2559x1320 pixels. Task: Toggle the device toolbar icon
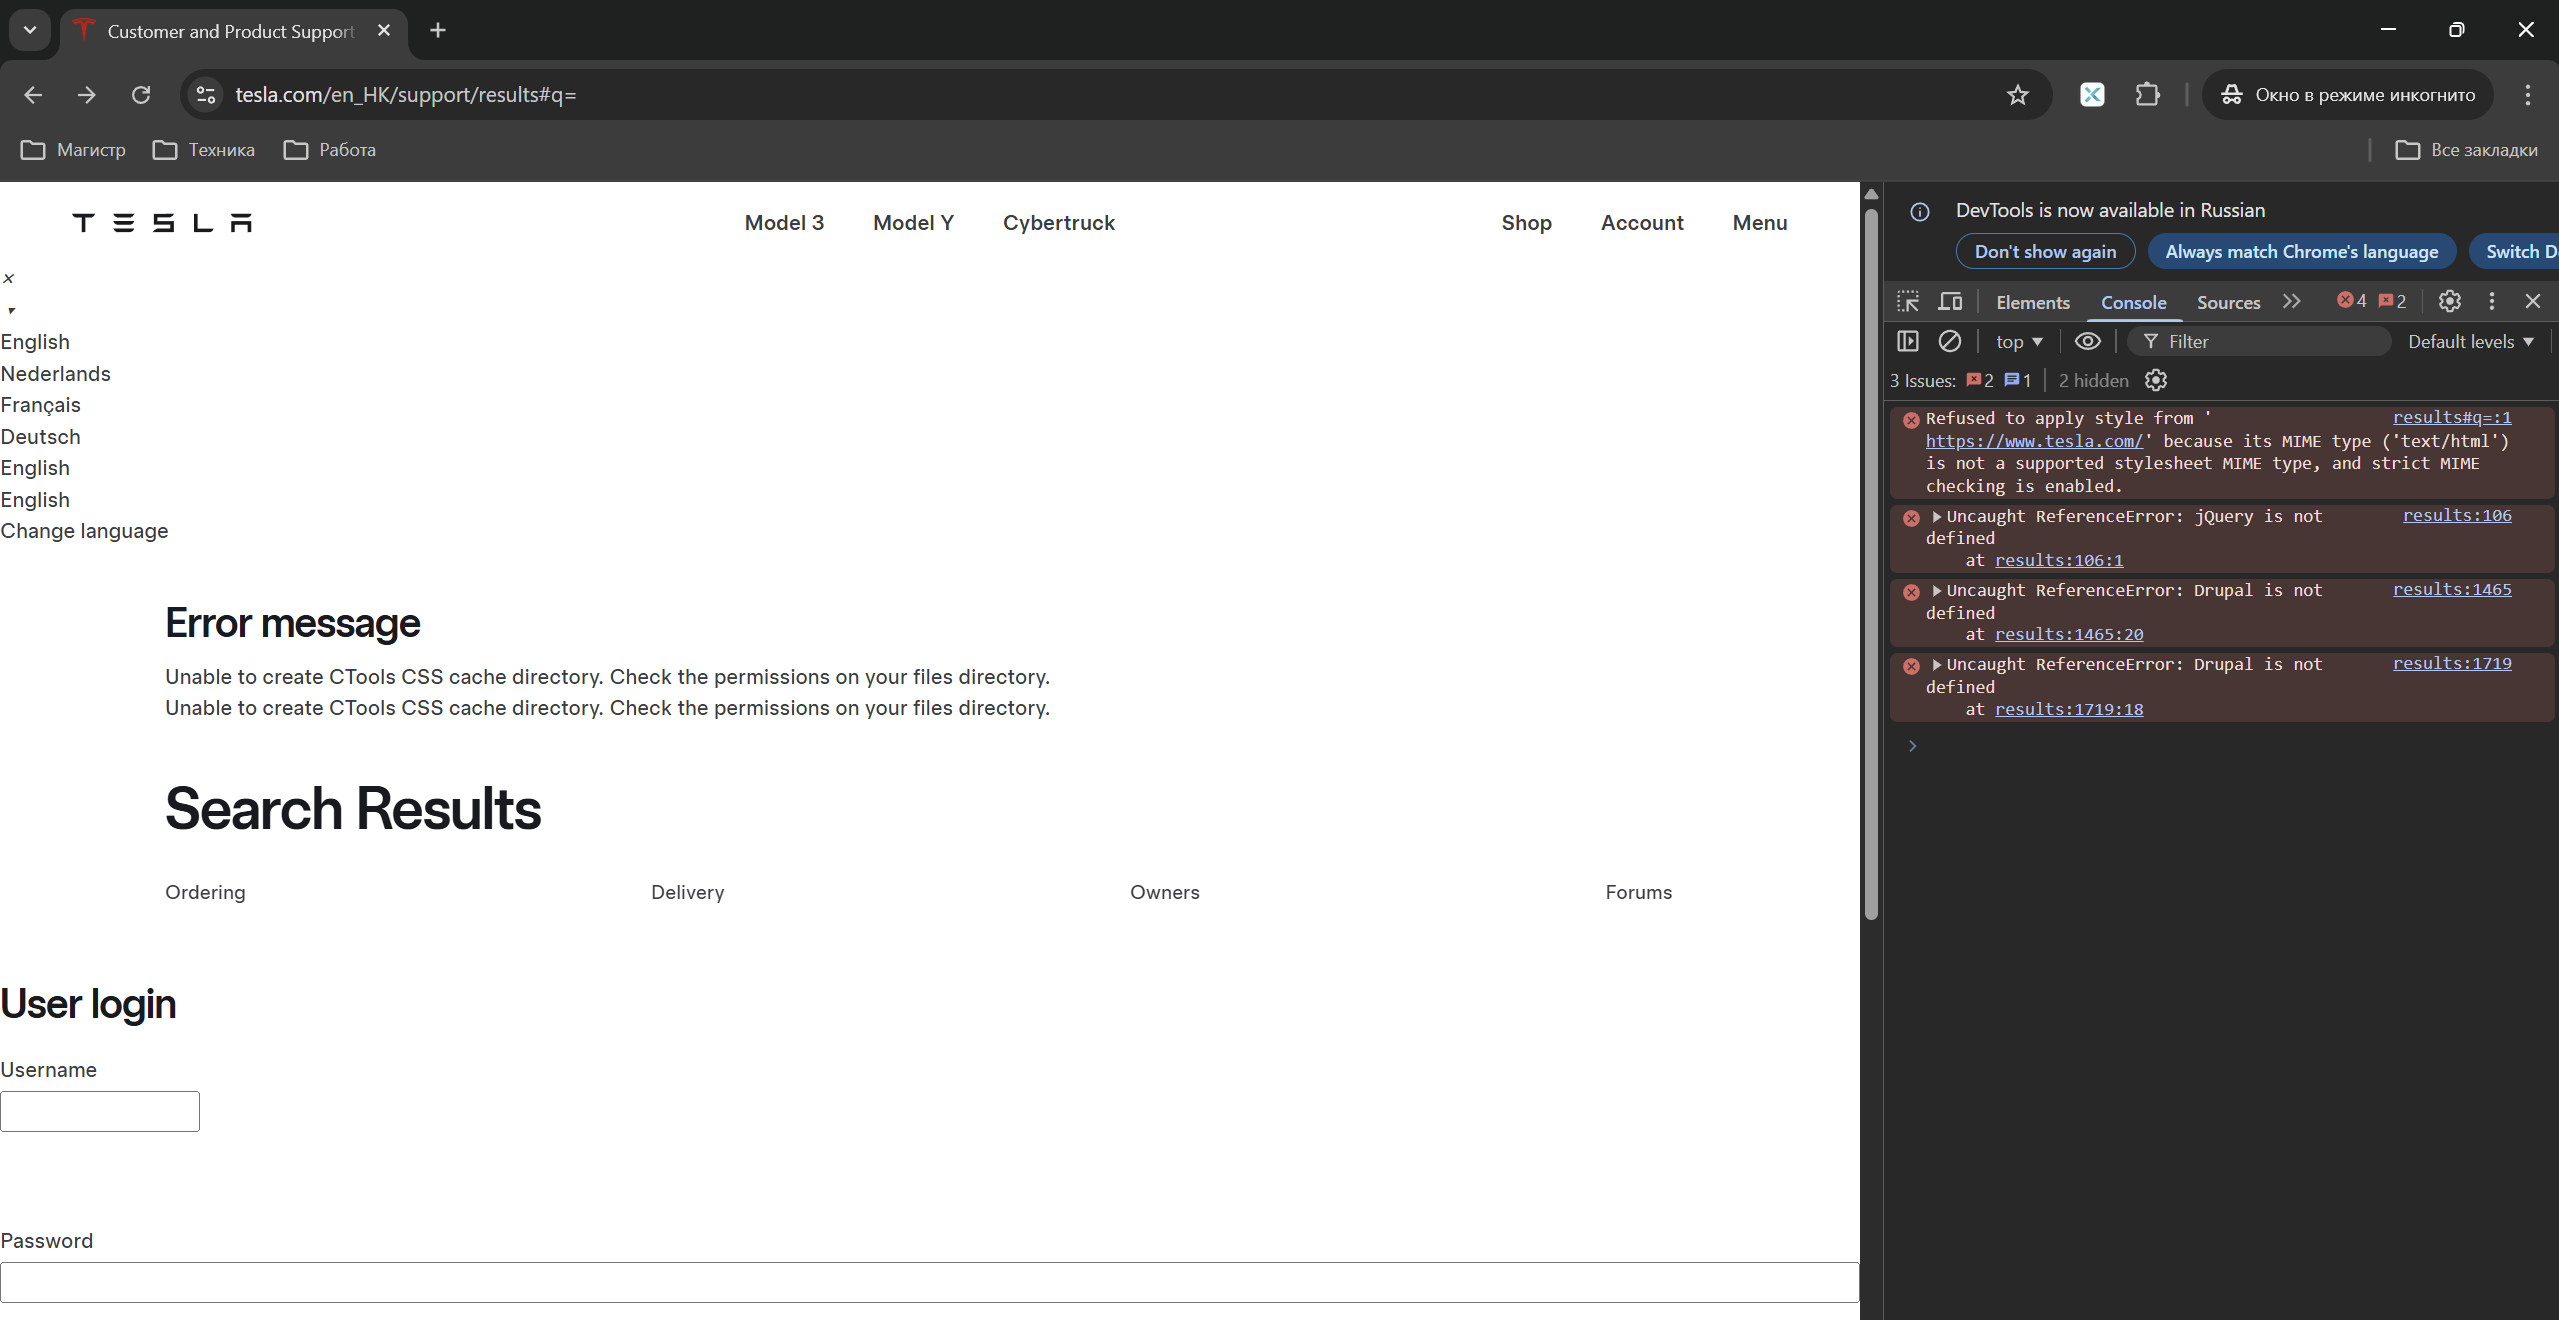tap(1950, 301)
